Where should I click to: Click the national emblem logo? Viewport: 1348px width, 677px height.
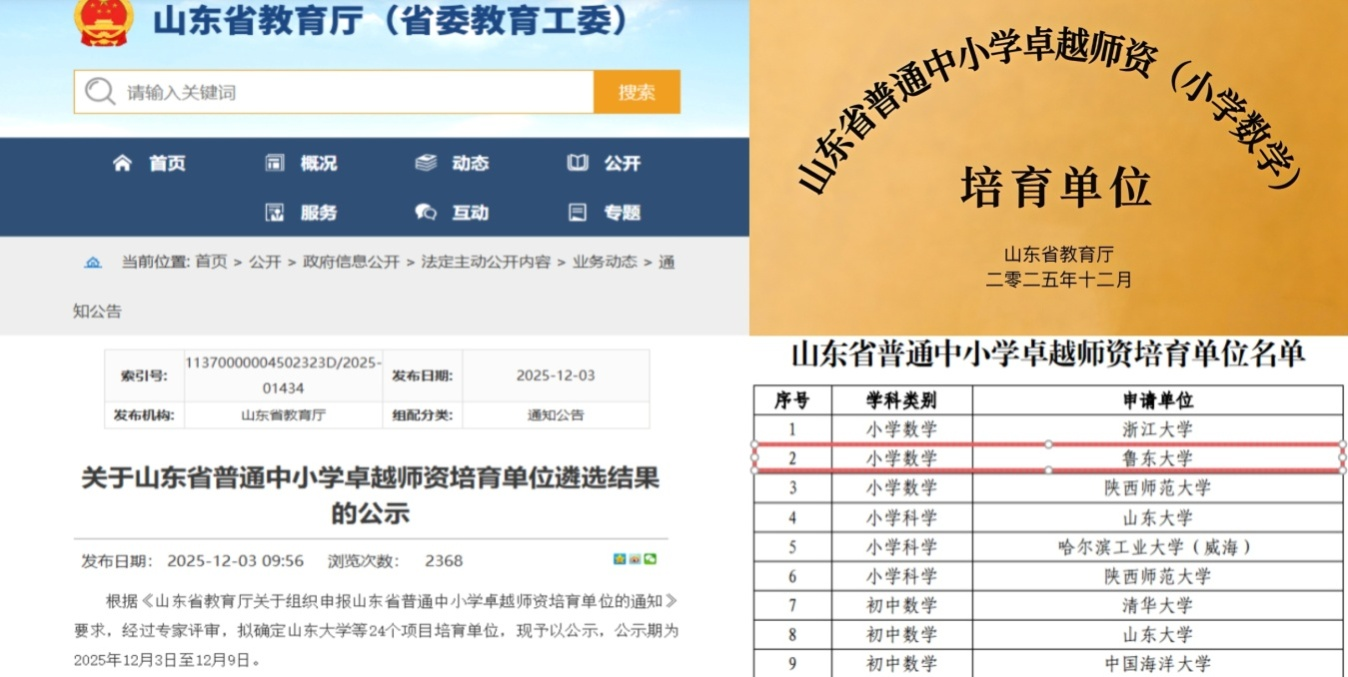104,21
